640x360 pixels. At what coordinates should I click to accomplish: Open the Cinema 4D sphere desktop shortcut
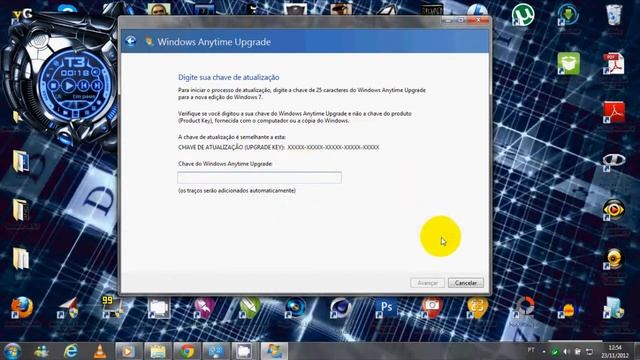tap(340, 308)
